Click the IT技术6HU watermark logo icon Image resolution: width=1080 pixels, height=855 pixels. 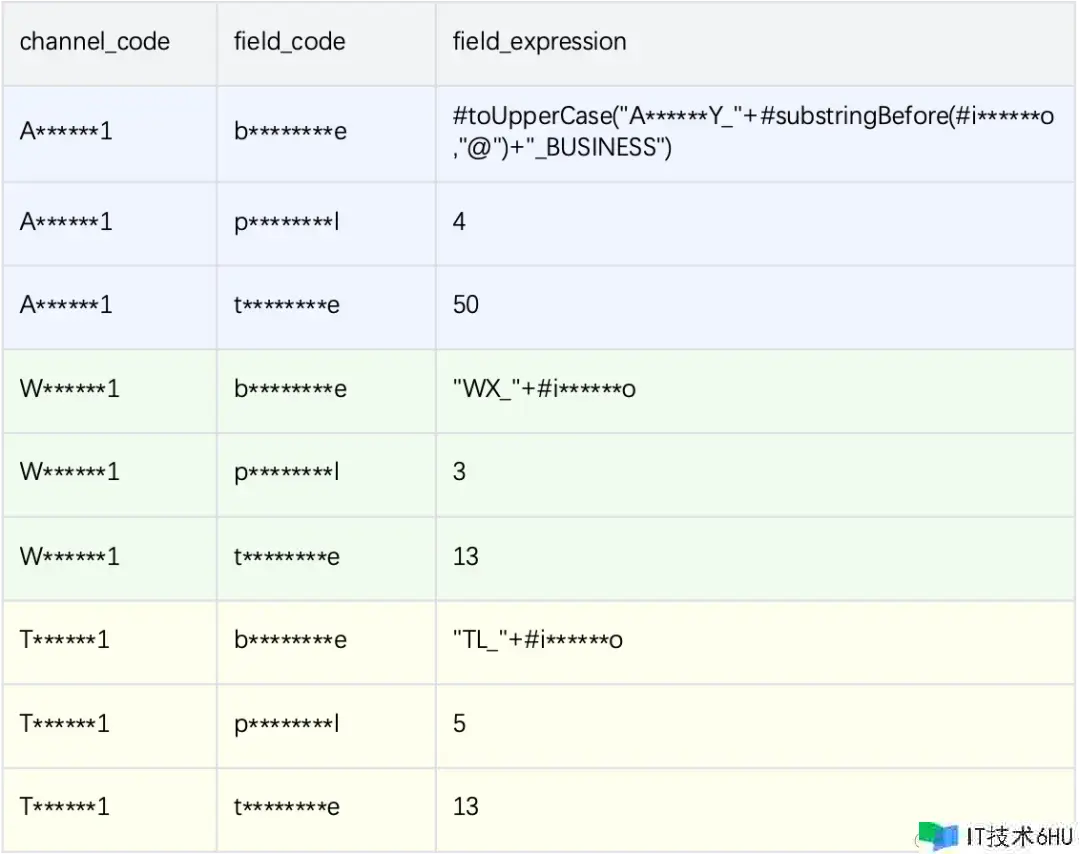point(938,836)
